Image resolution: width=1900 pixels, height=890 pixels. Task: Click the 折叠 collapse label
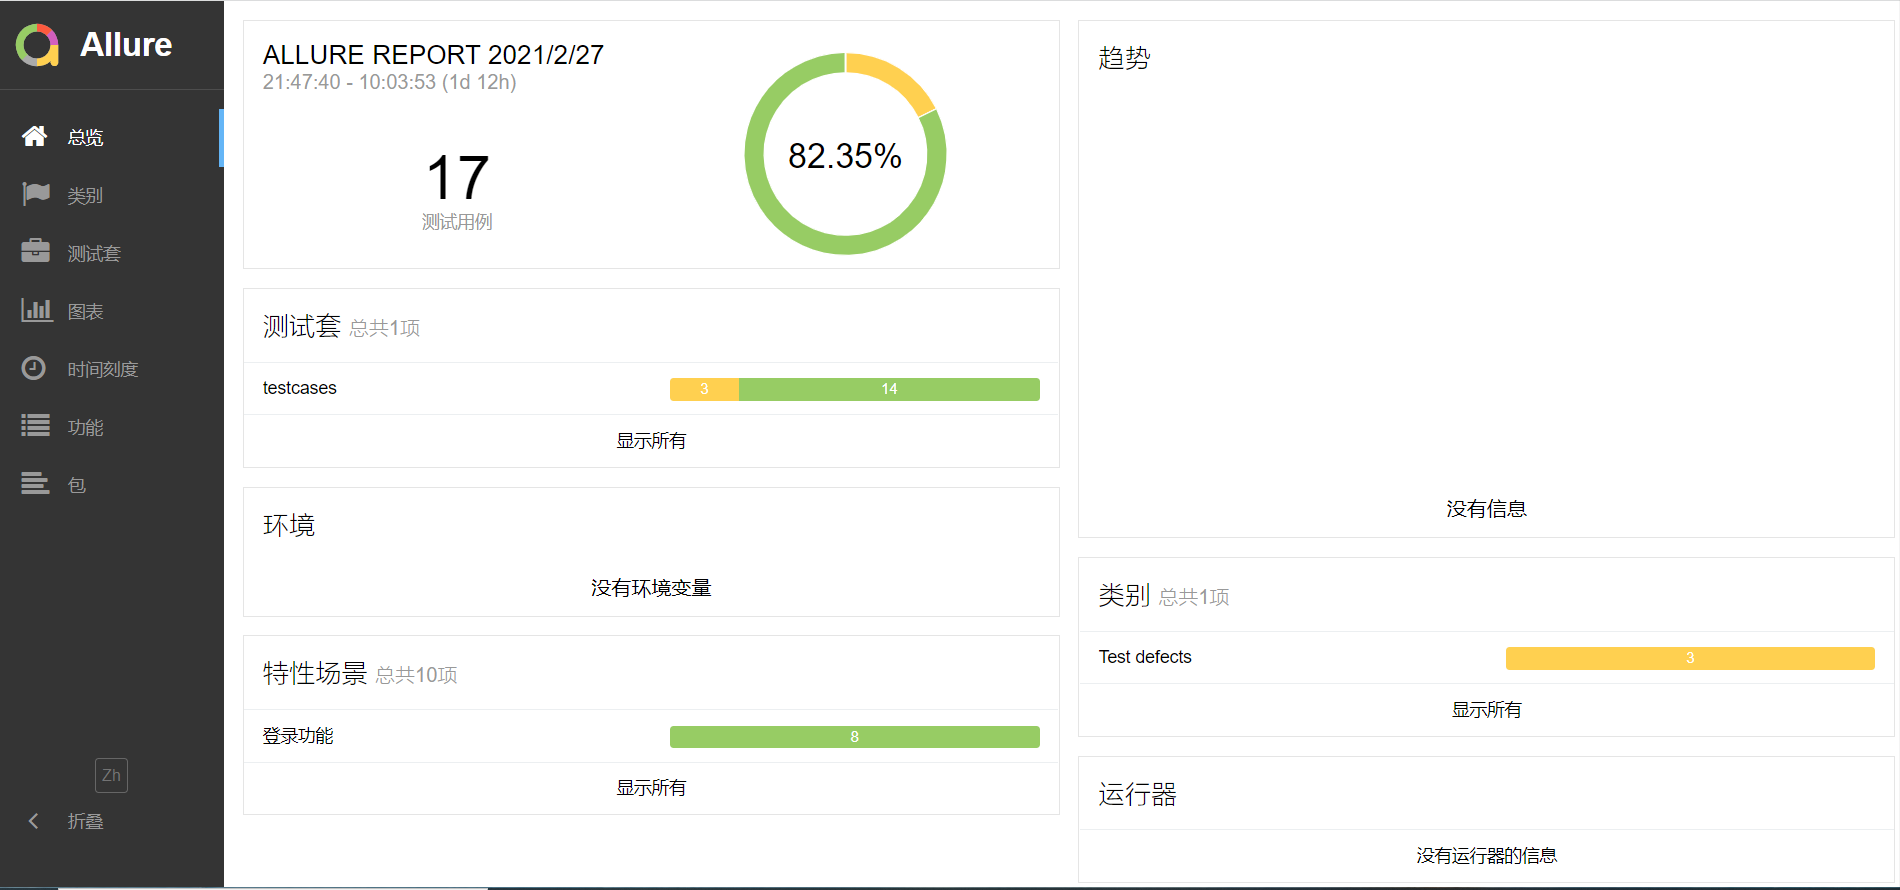[x=85, y=821]
